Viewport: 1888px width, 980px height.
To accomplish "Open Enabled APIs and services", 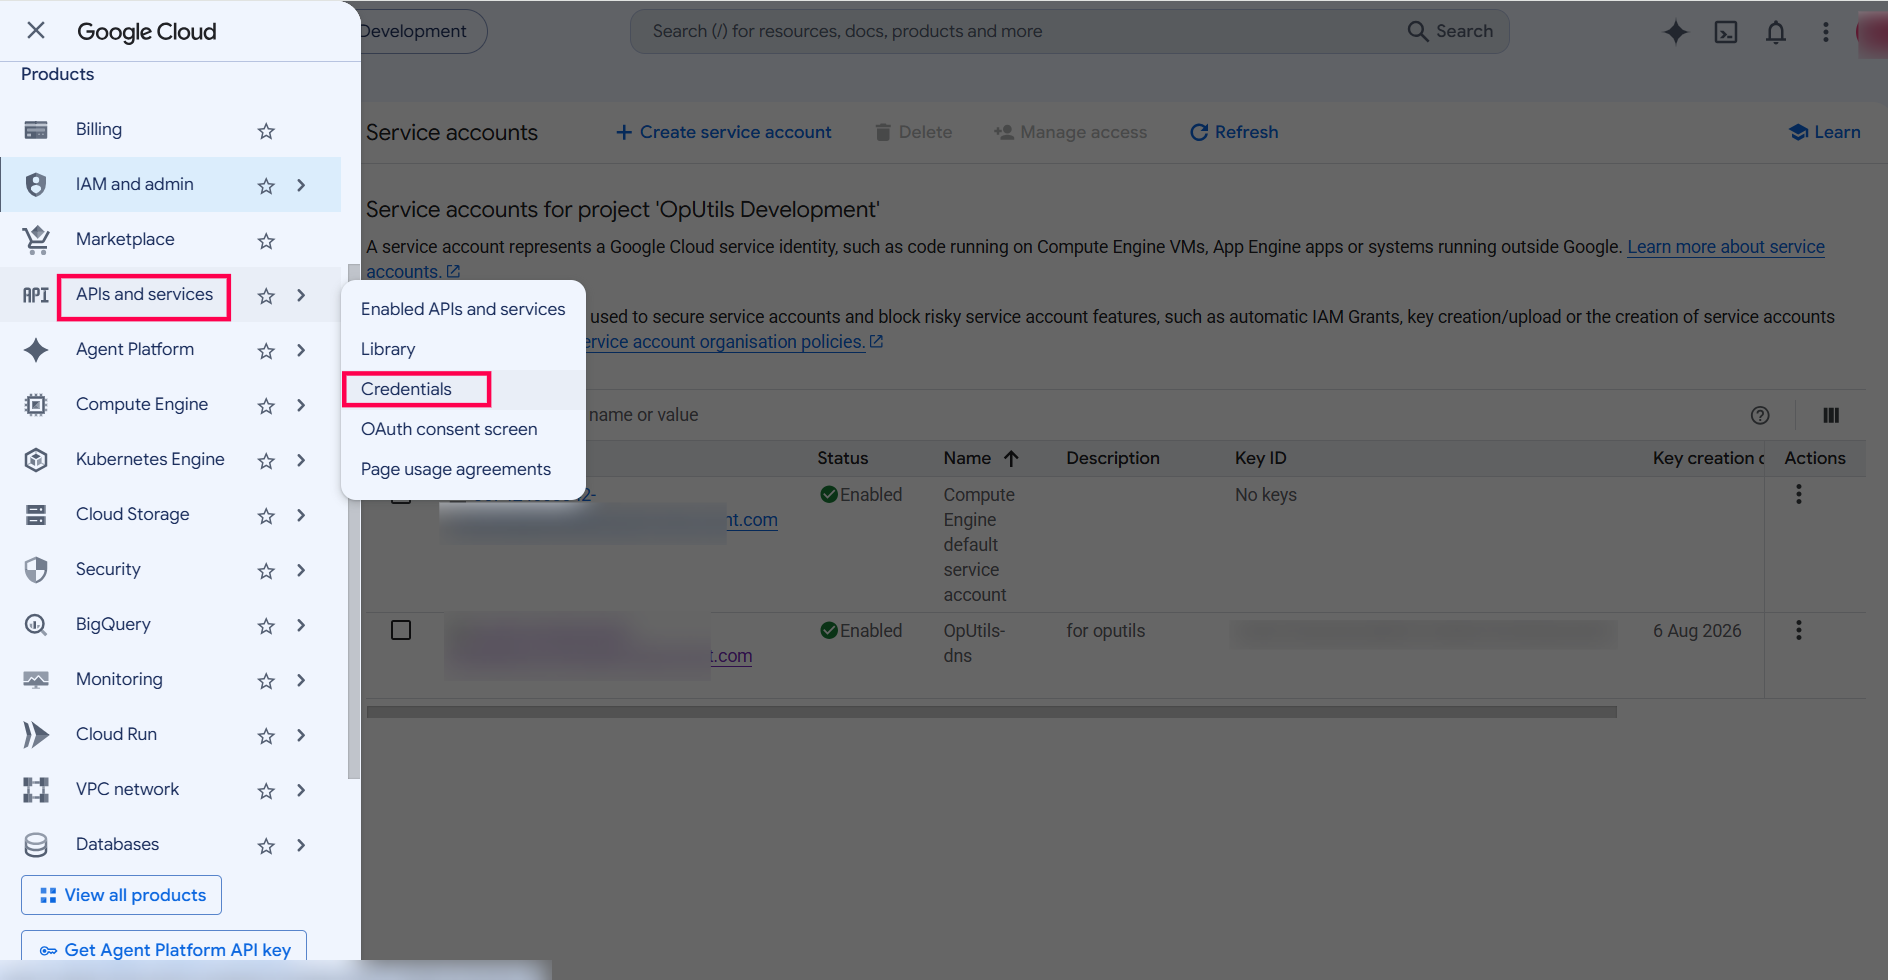I will click(463, 309).
